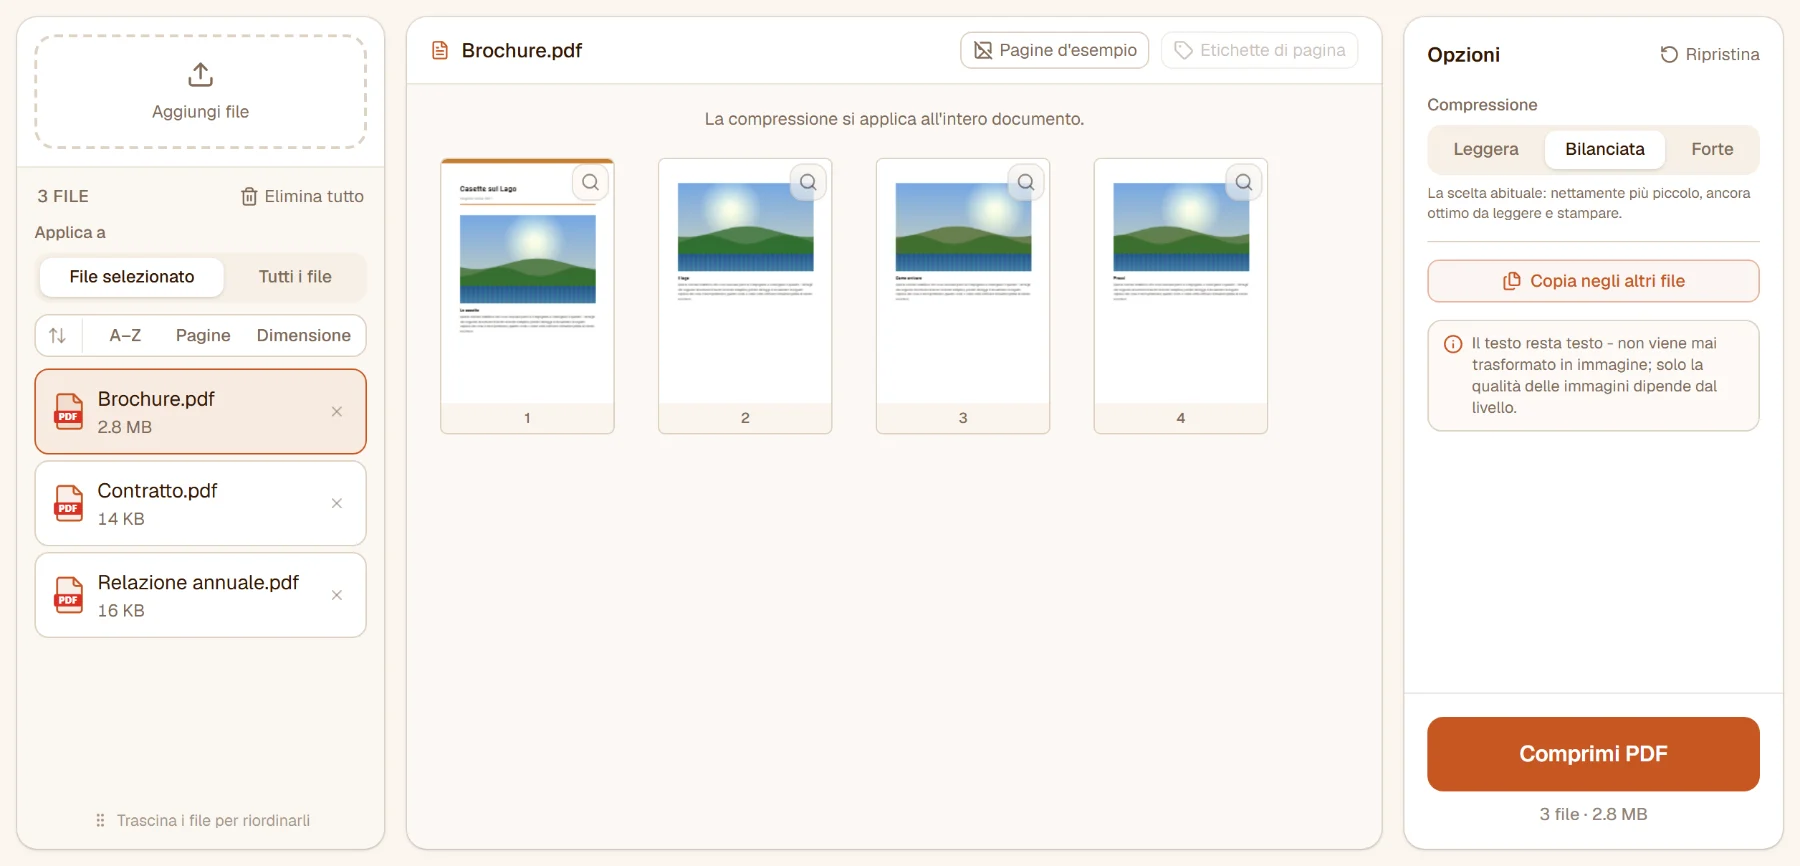Click Copia negli altri file
Screen dimensions: 1800x866
[x=1593, y=281]
